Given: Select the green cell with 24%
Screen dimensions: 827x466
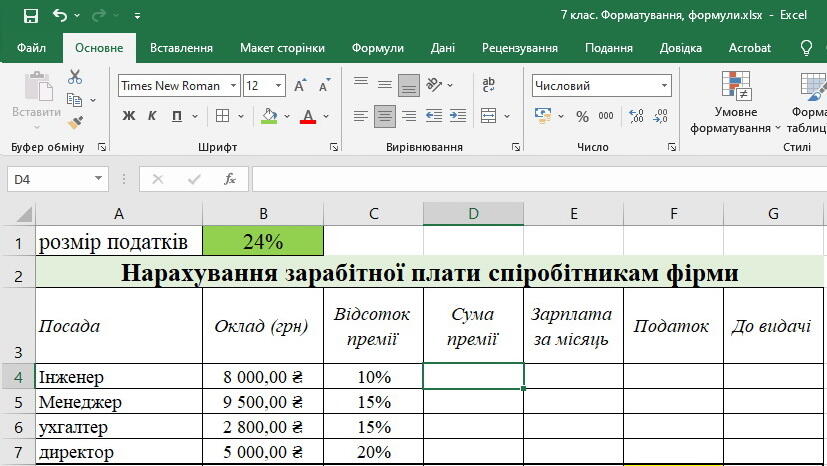Looking at the screenshot, I should (x=263, y=241).
